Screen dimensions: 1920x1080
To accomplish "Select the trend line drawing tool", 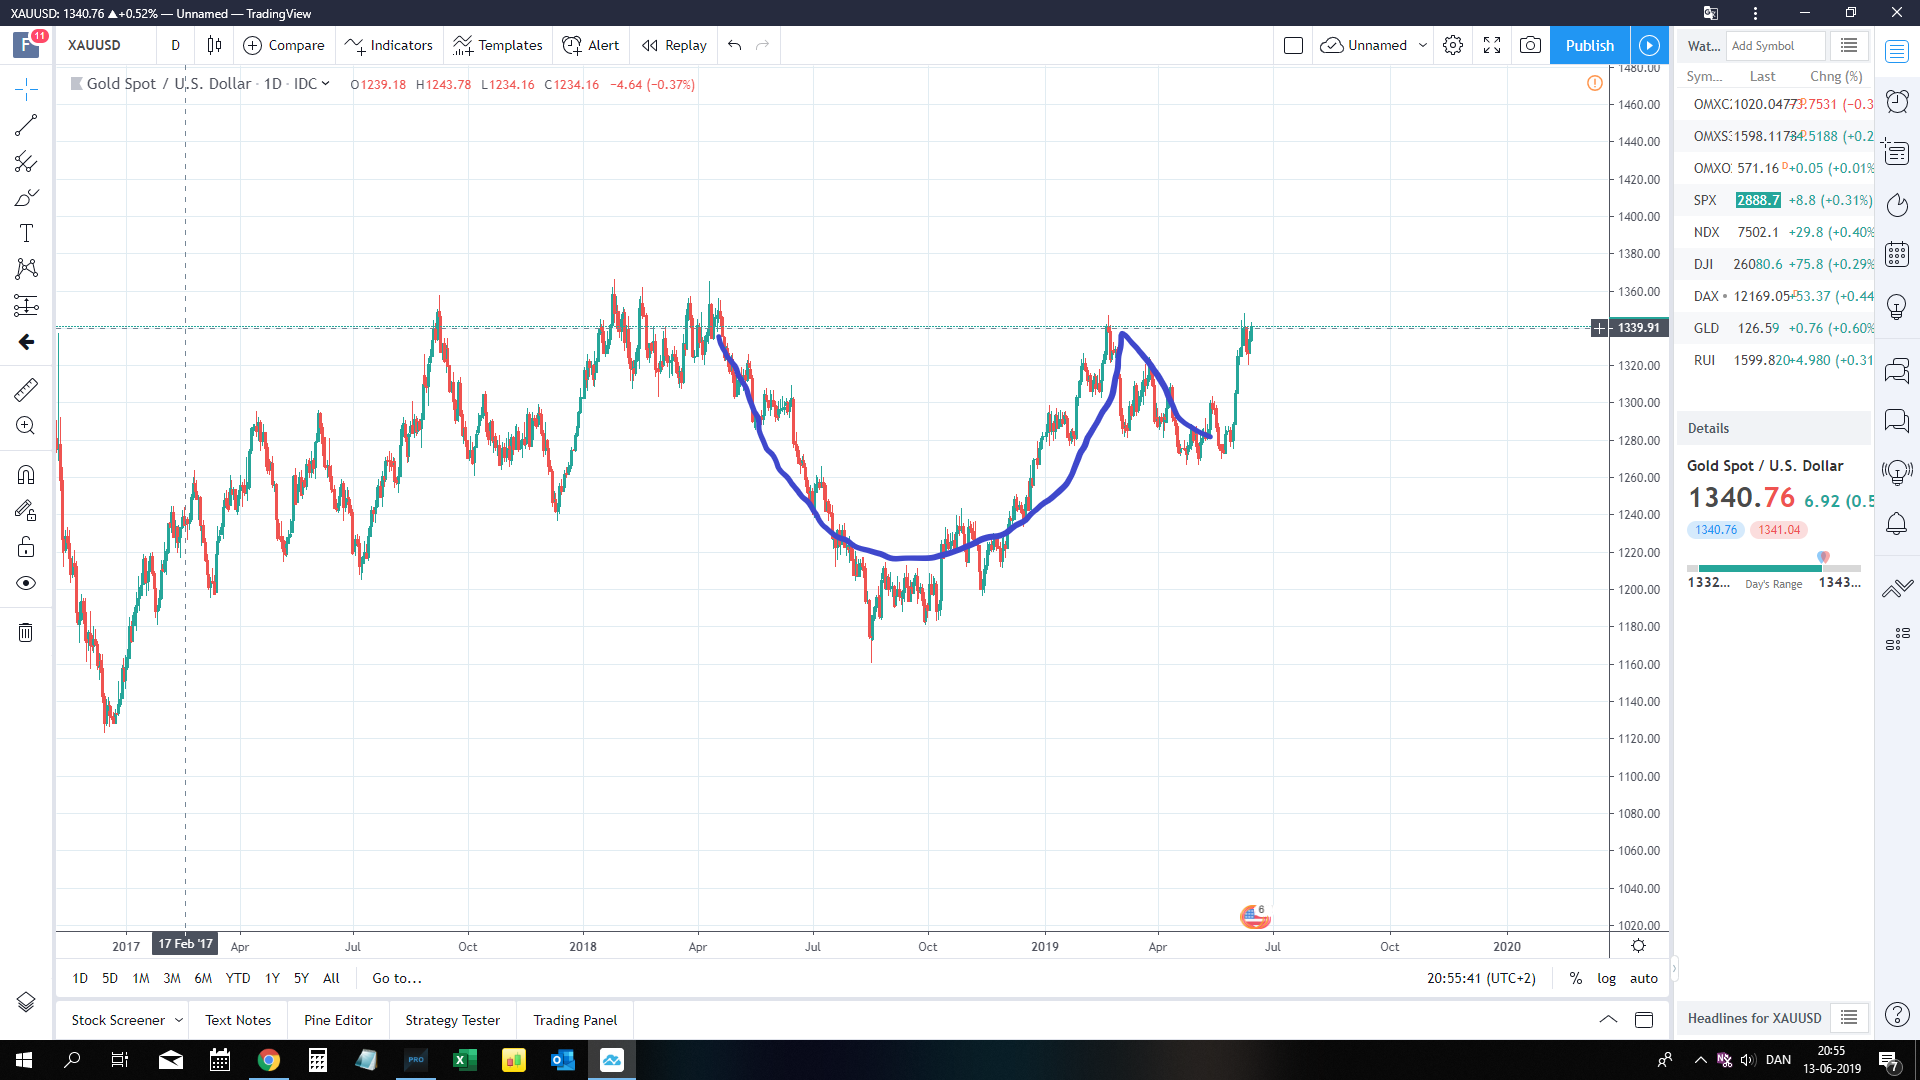I will click(26, 125).
